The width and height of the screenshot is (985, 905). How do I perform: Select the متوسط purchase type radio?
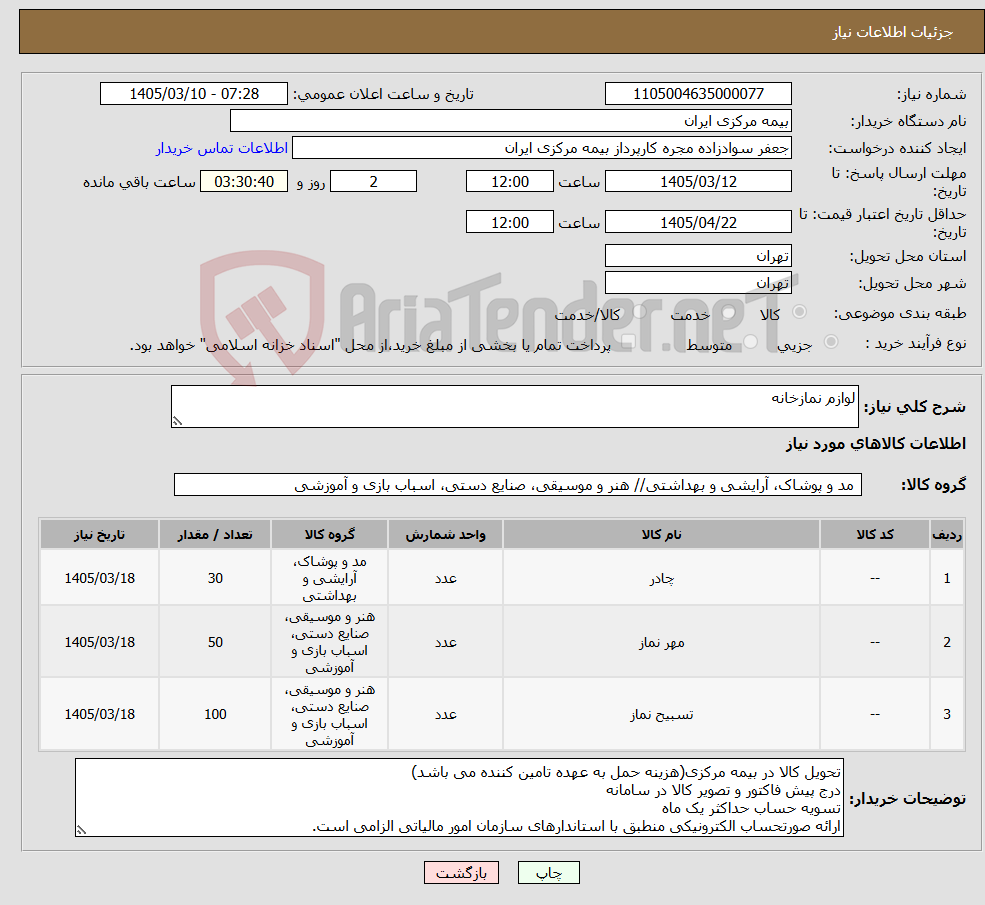click(x=751, y=342)
